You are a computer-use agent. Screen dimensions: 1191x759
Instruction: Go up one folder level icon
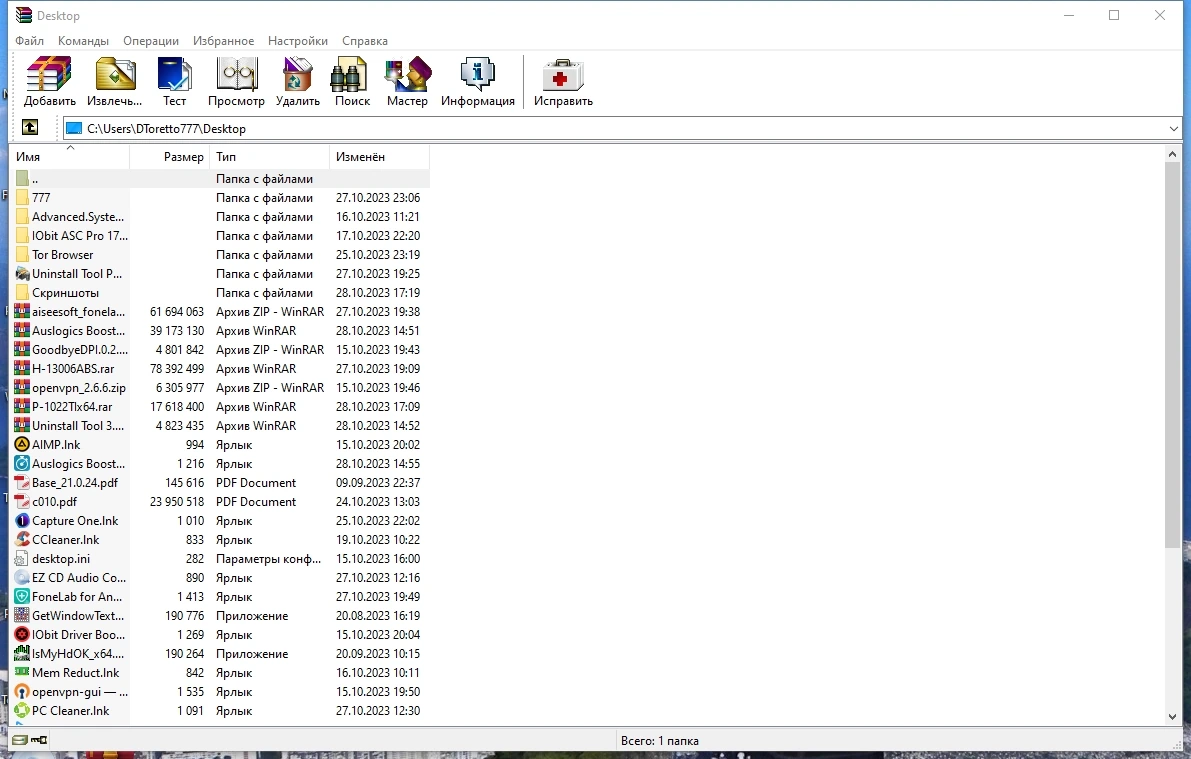[30, 127]
